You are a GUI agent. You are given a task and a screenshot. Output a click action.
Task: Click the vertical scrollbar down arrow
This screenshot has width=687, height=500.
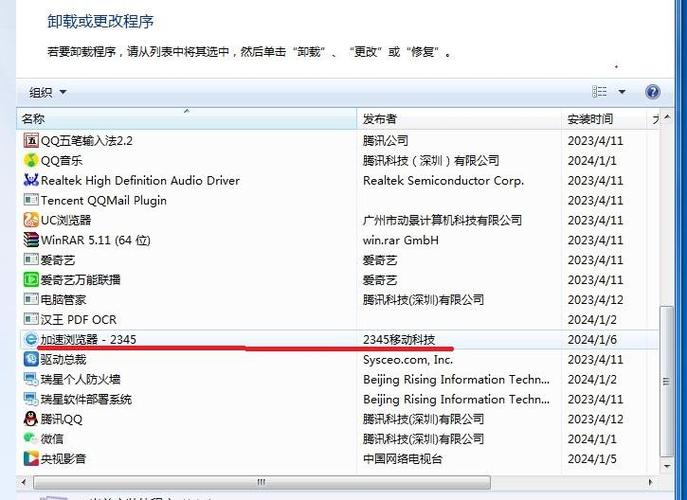[667, 466]
